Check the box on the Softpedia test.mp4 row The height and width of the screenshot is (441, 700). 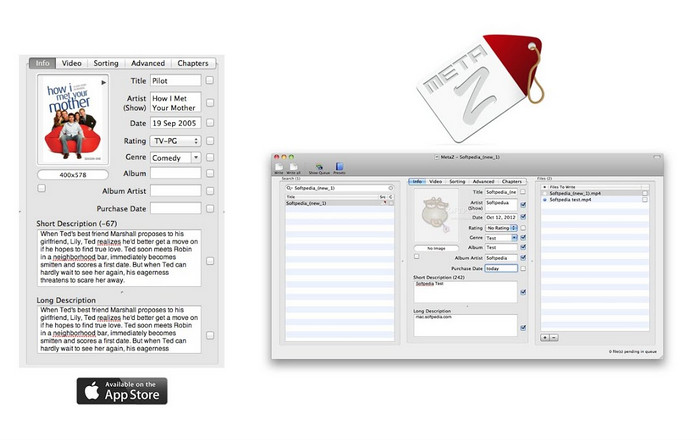(645, 200)
